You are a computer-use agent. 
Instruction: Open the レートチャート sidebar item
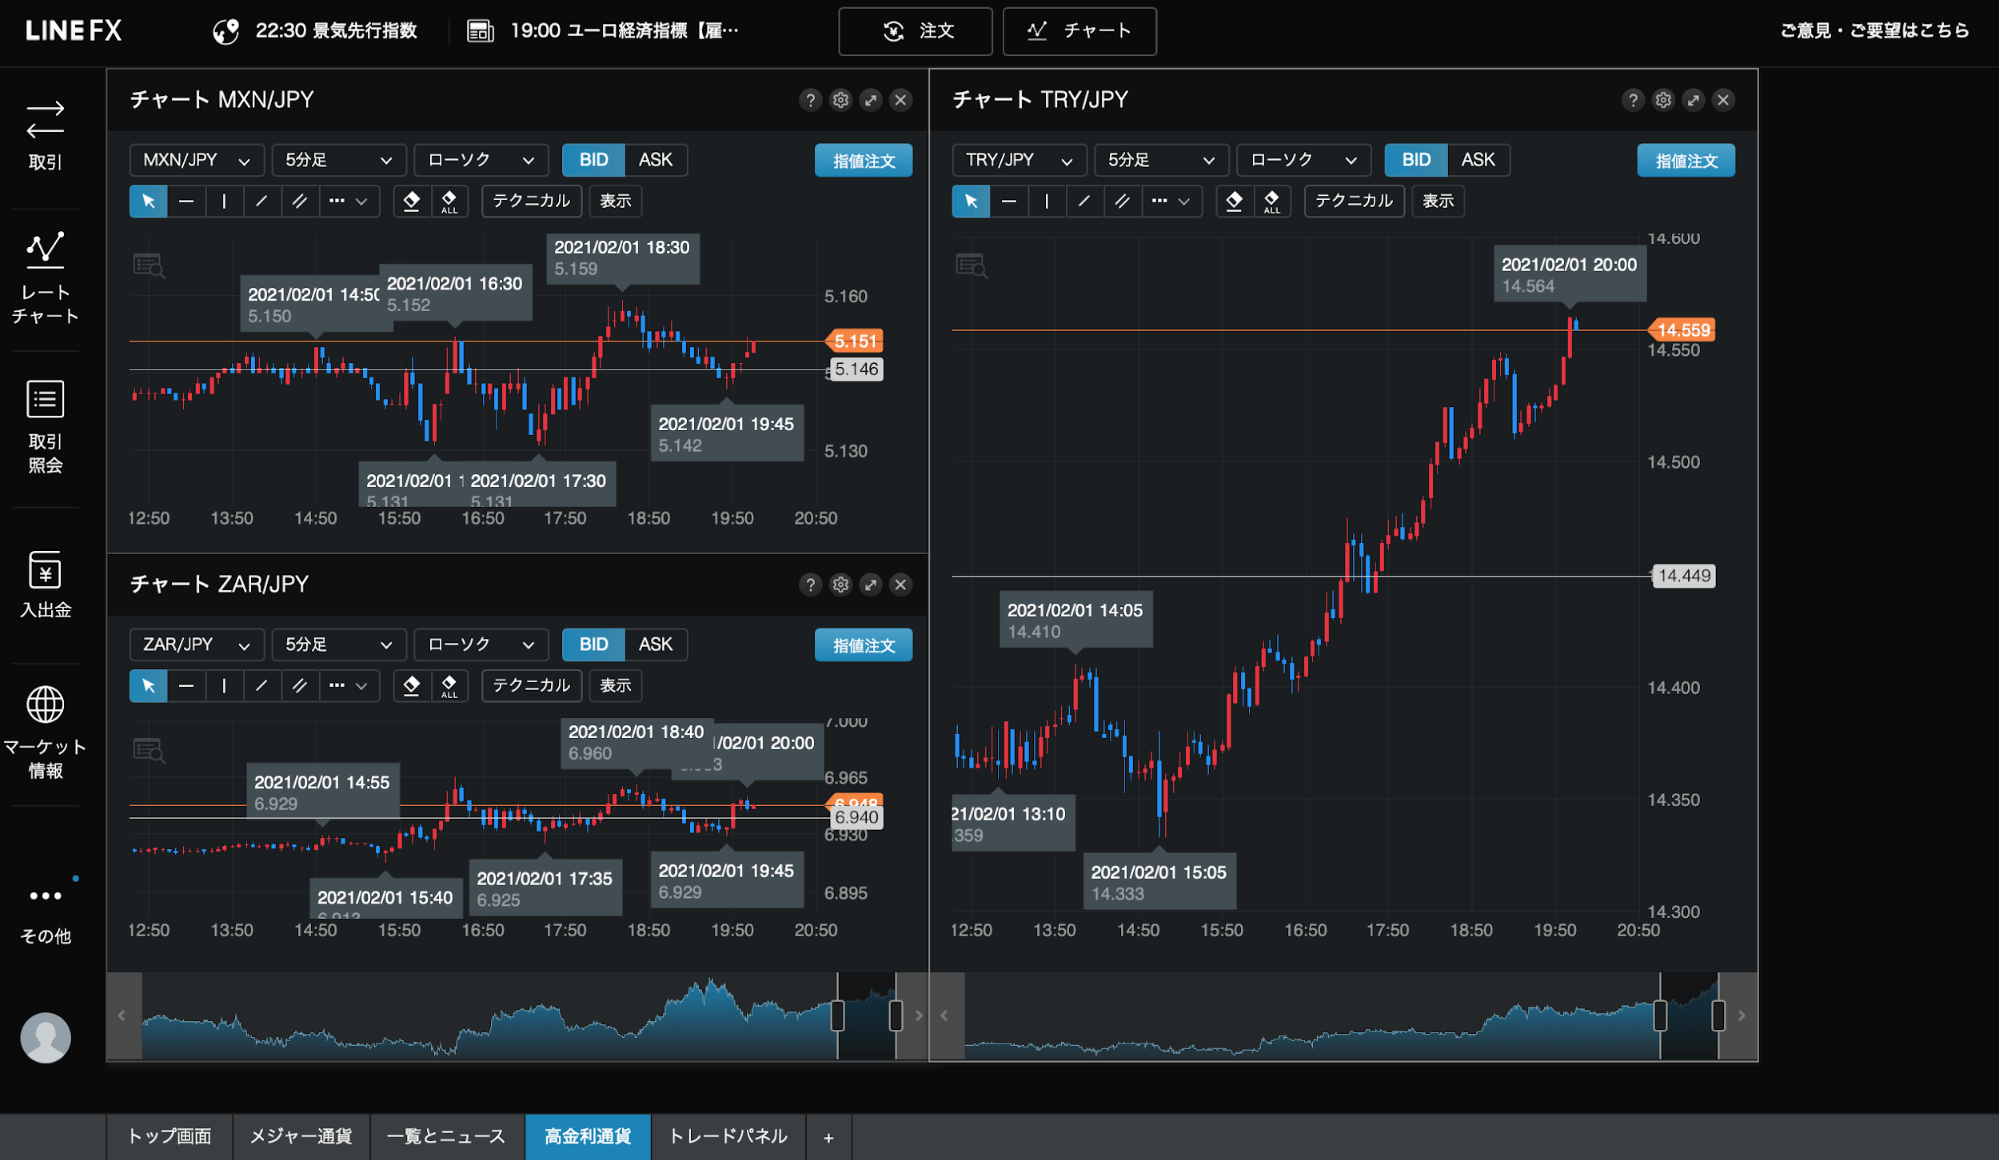point(45,278)
